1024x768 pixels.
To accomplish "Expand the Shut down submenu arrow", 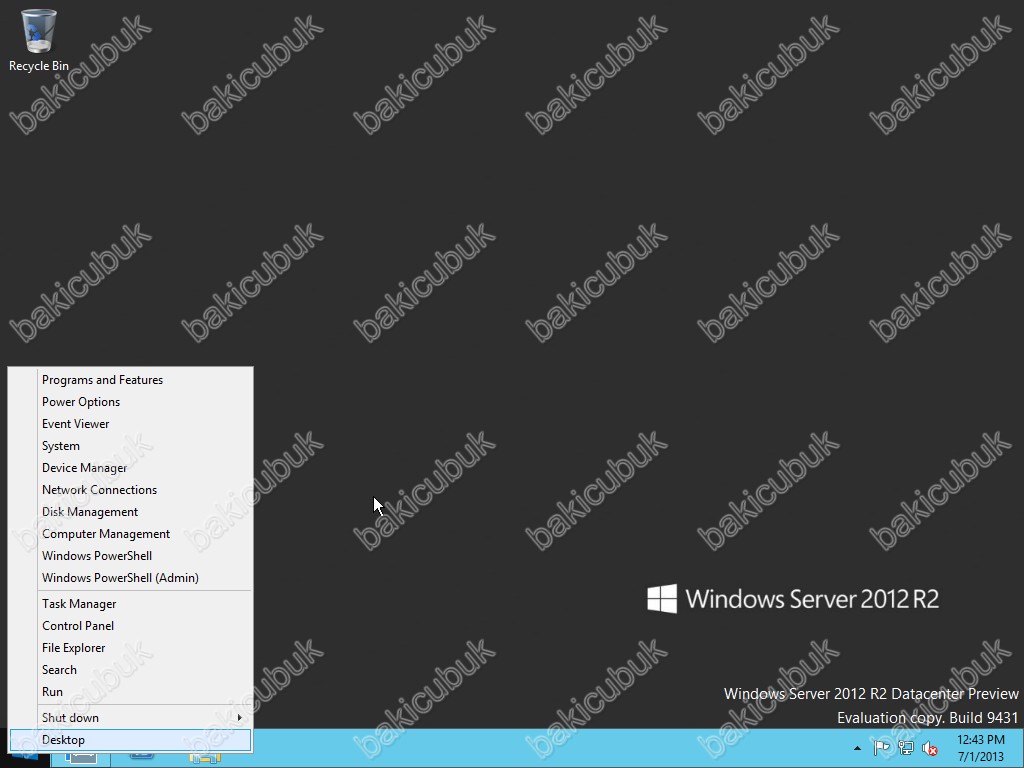I will 240,718.
